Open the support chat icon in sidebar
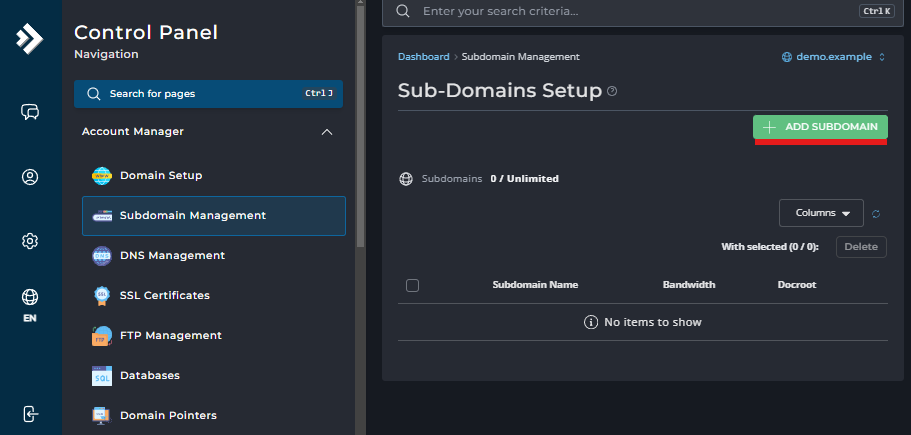 [30, 112]
